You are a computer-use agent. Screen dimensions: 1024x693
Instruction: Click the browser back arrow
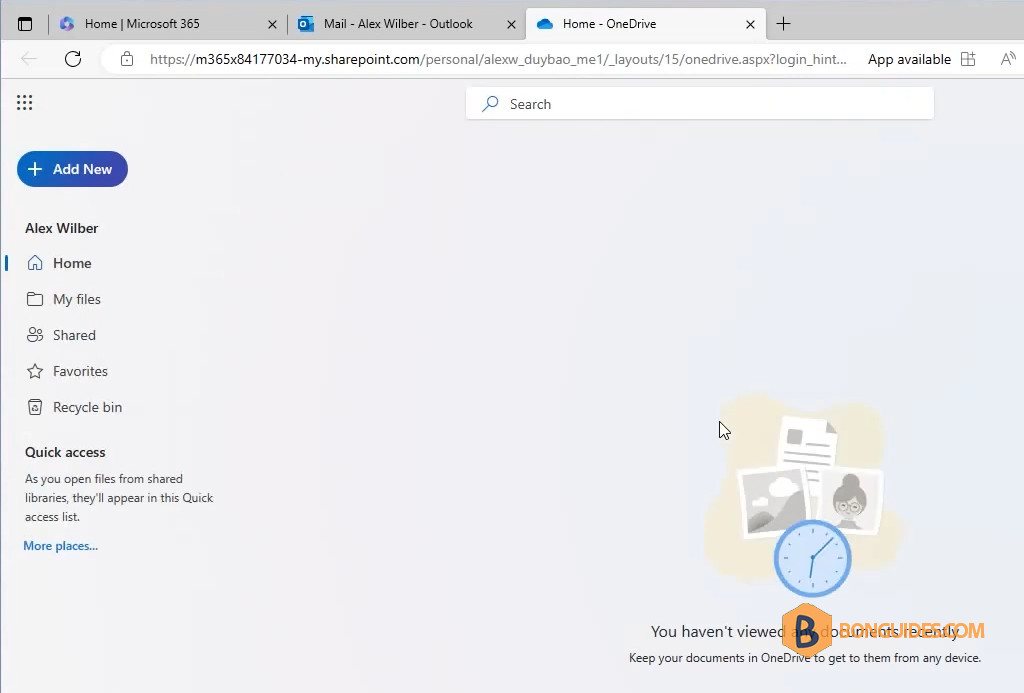pos(29,59)
